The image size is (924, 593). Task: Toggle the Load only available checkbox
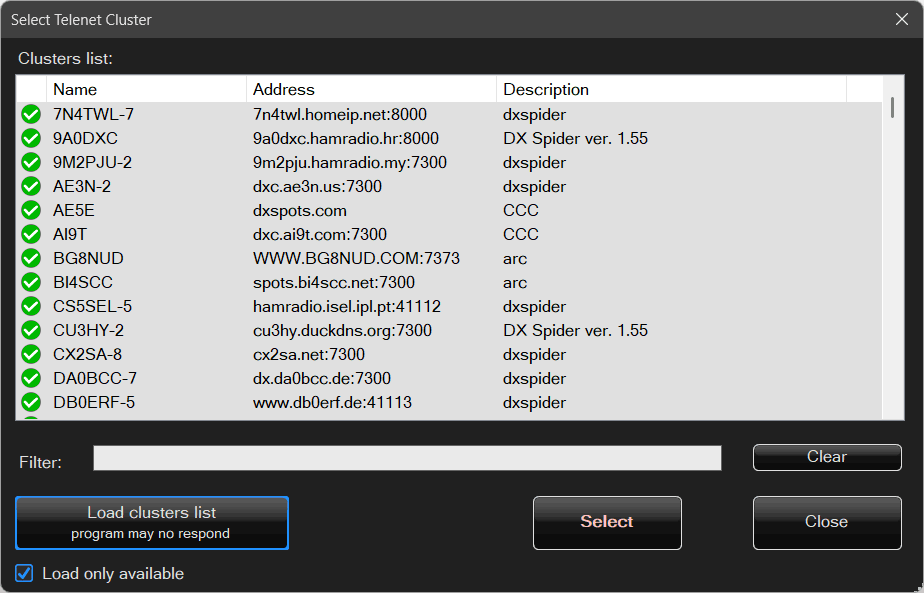25,574
